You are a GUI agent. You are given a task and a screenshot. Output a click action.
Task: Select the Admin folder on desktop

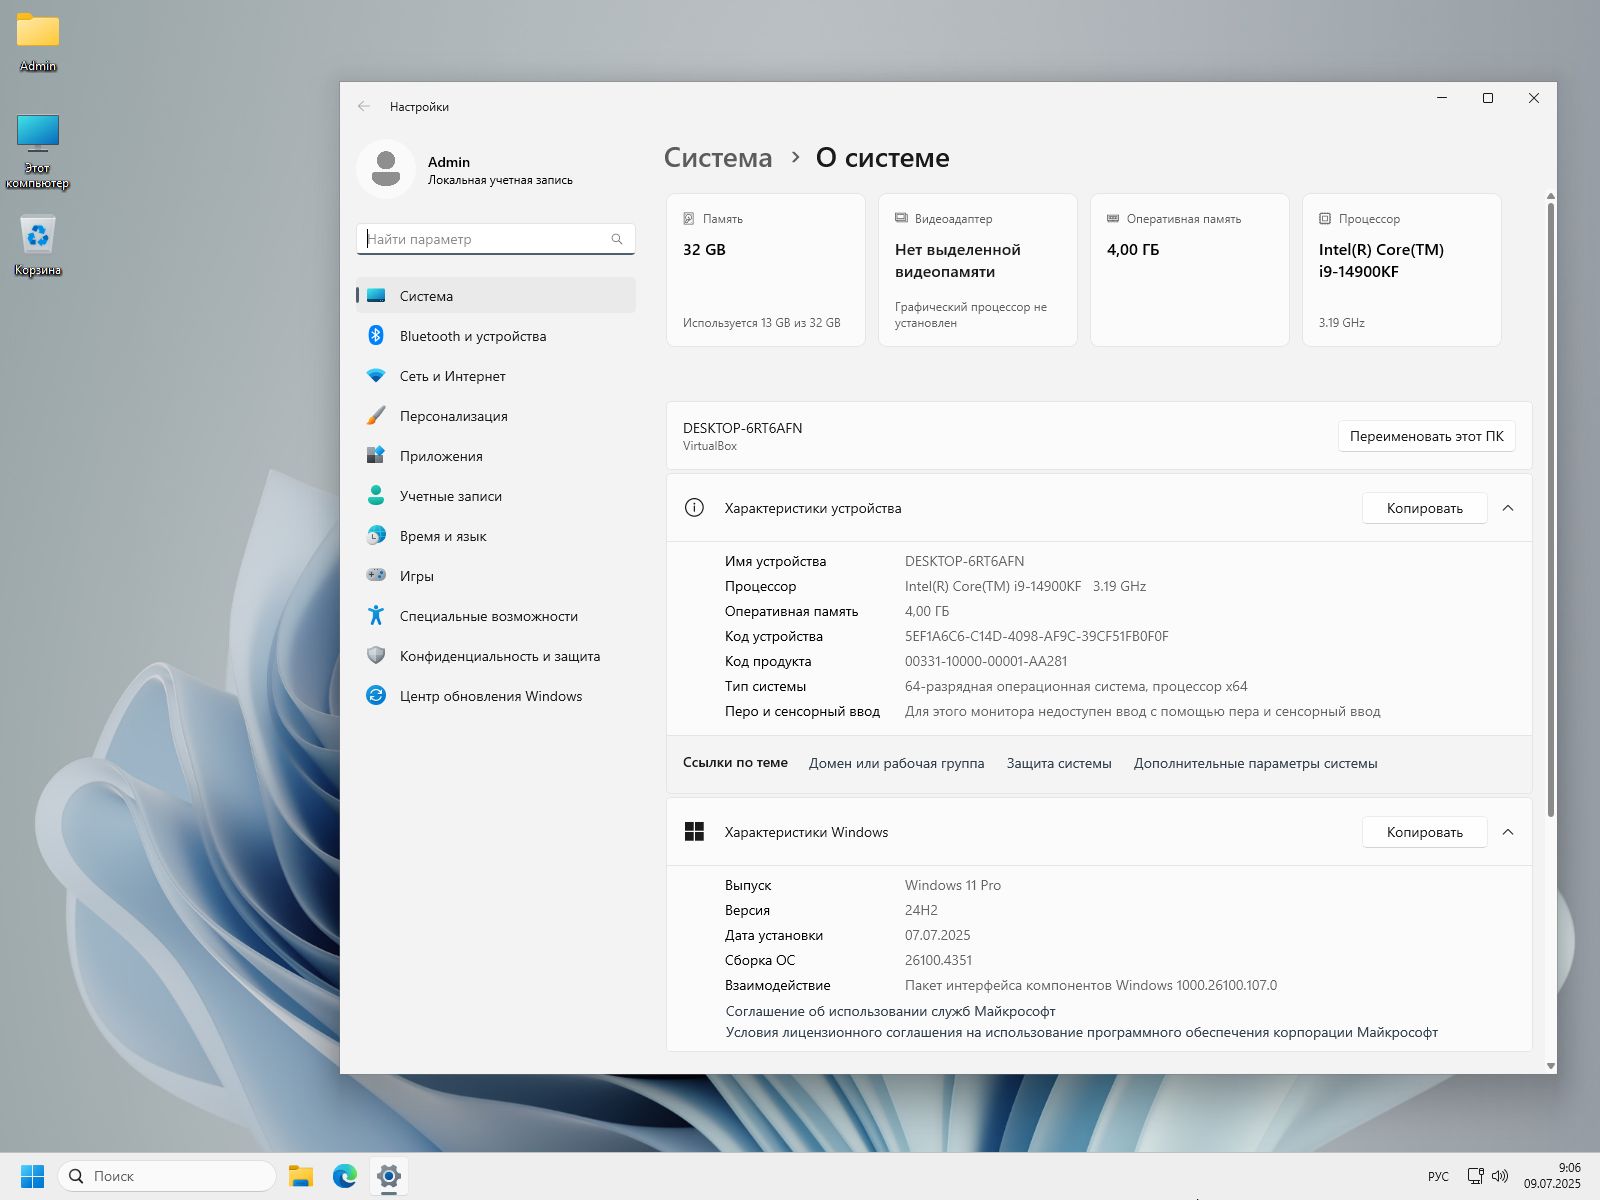point(38,43)
